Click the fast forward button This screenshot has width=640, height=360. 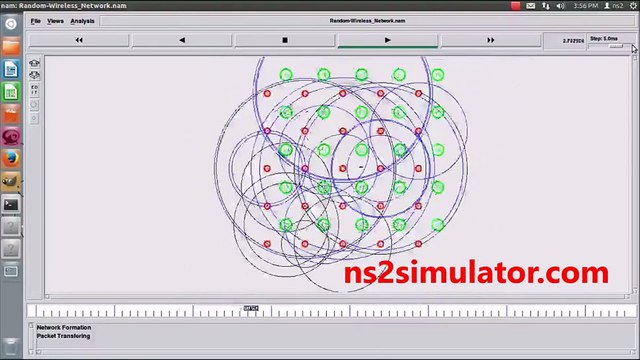tap(491, 40)
